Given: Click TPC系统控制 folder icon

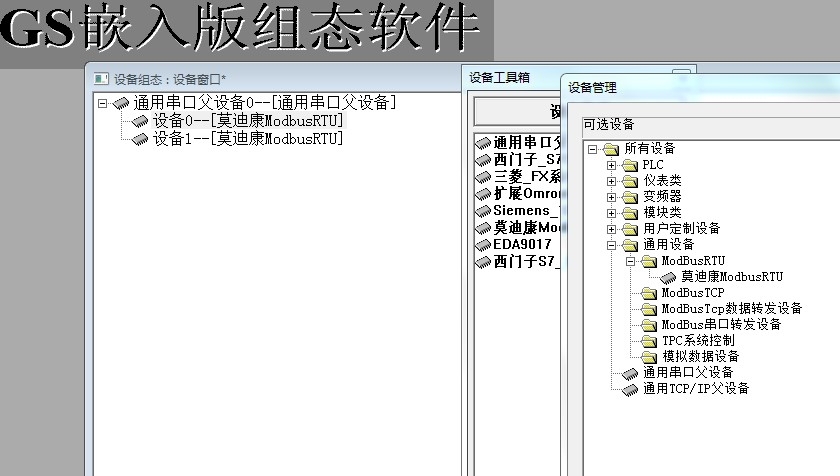Looking at the screenshot, I should coord(649,342).
